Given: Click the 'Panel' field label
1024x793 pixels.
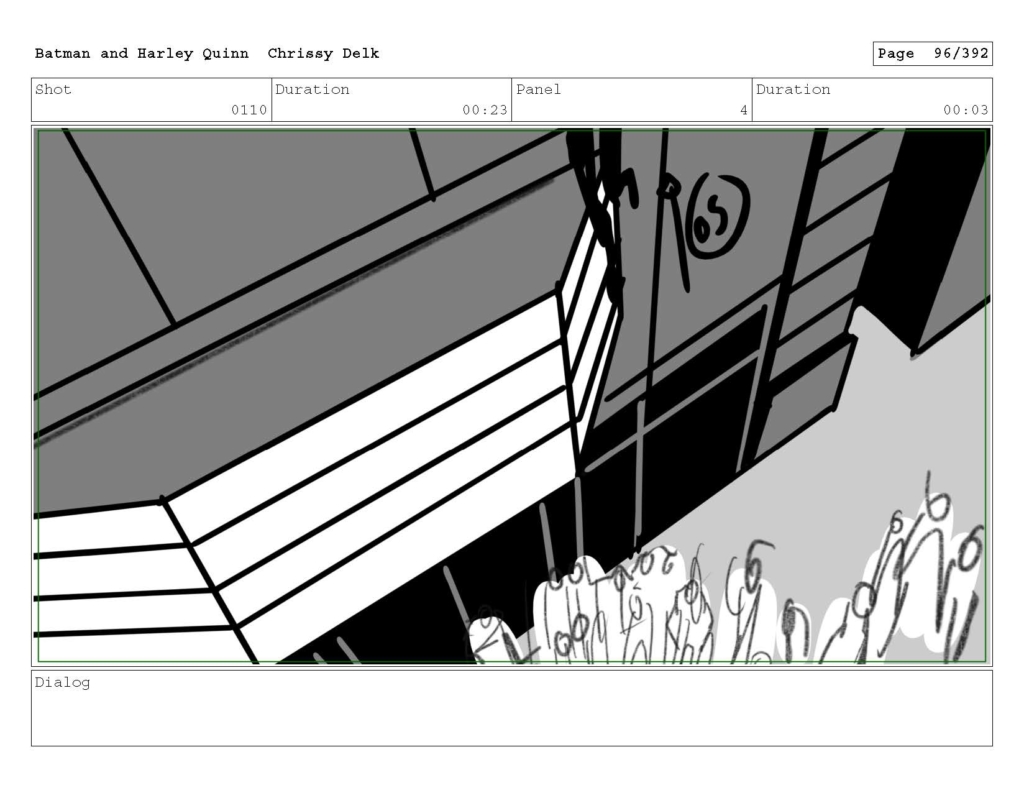Looking at the screenshot, I should [x=538, y=89].
